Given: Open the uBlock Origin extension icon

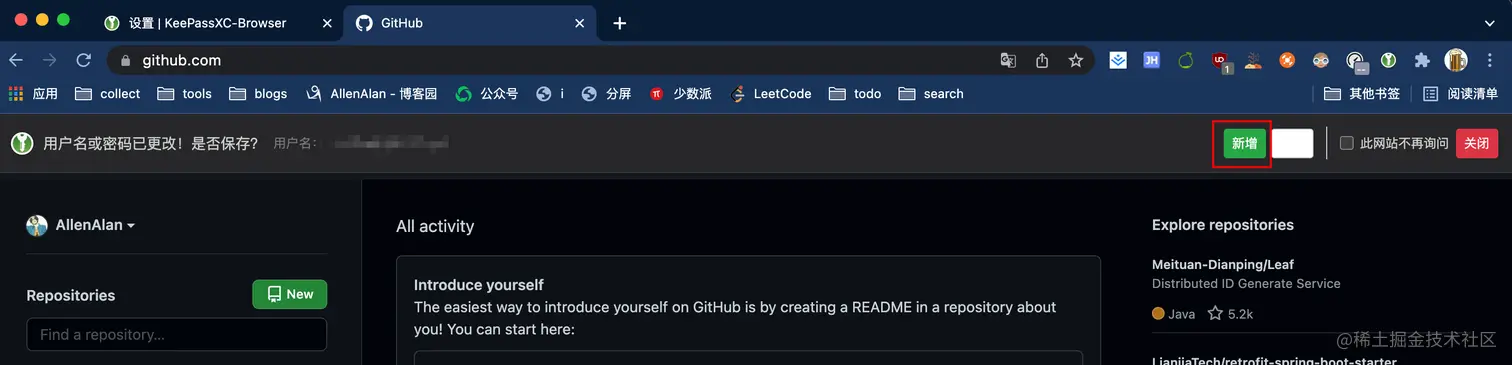Looking at the screenshot, I should point(1221,62).
